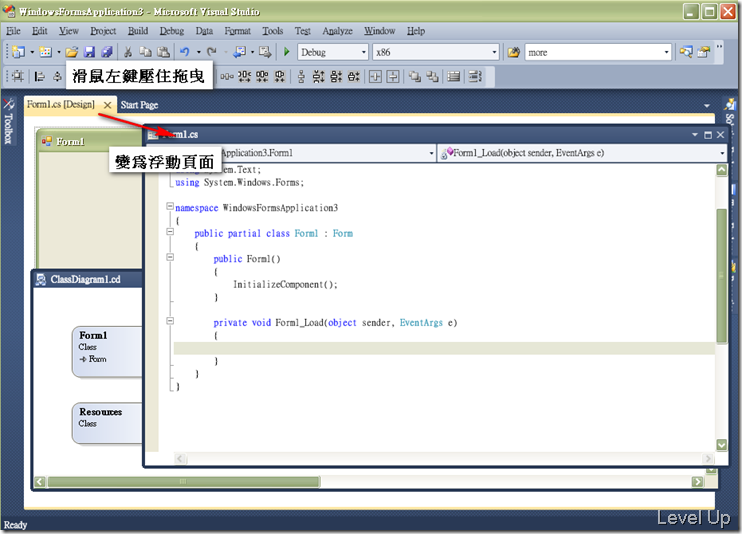Click the Bring to Front icon

click(x=415, y=76)
